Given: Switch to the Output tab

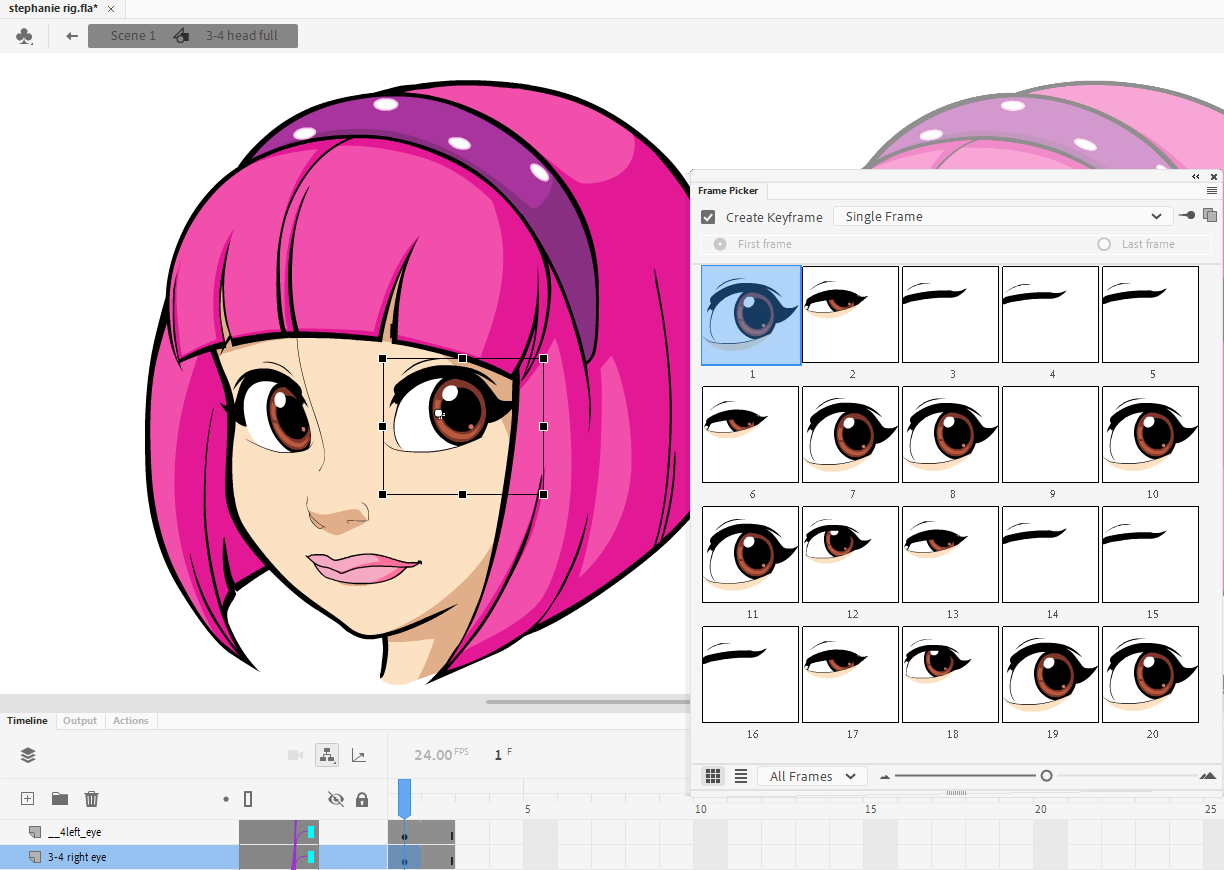Looking at the screenshot, I should click(80, 721).
